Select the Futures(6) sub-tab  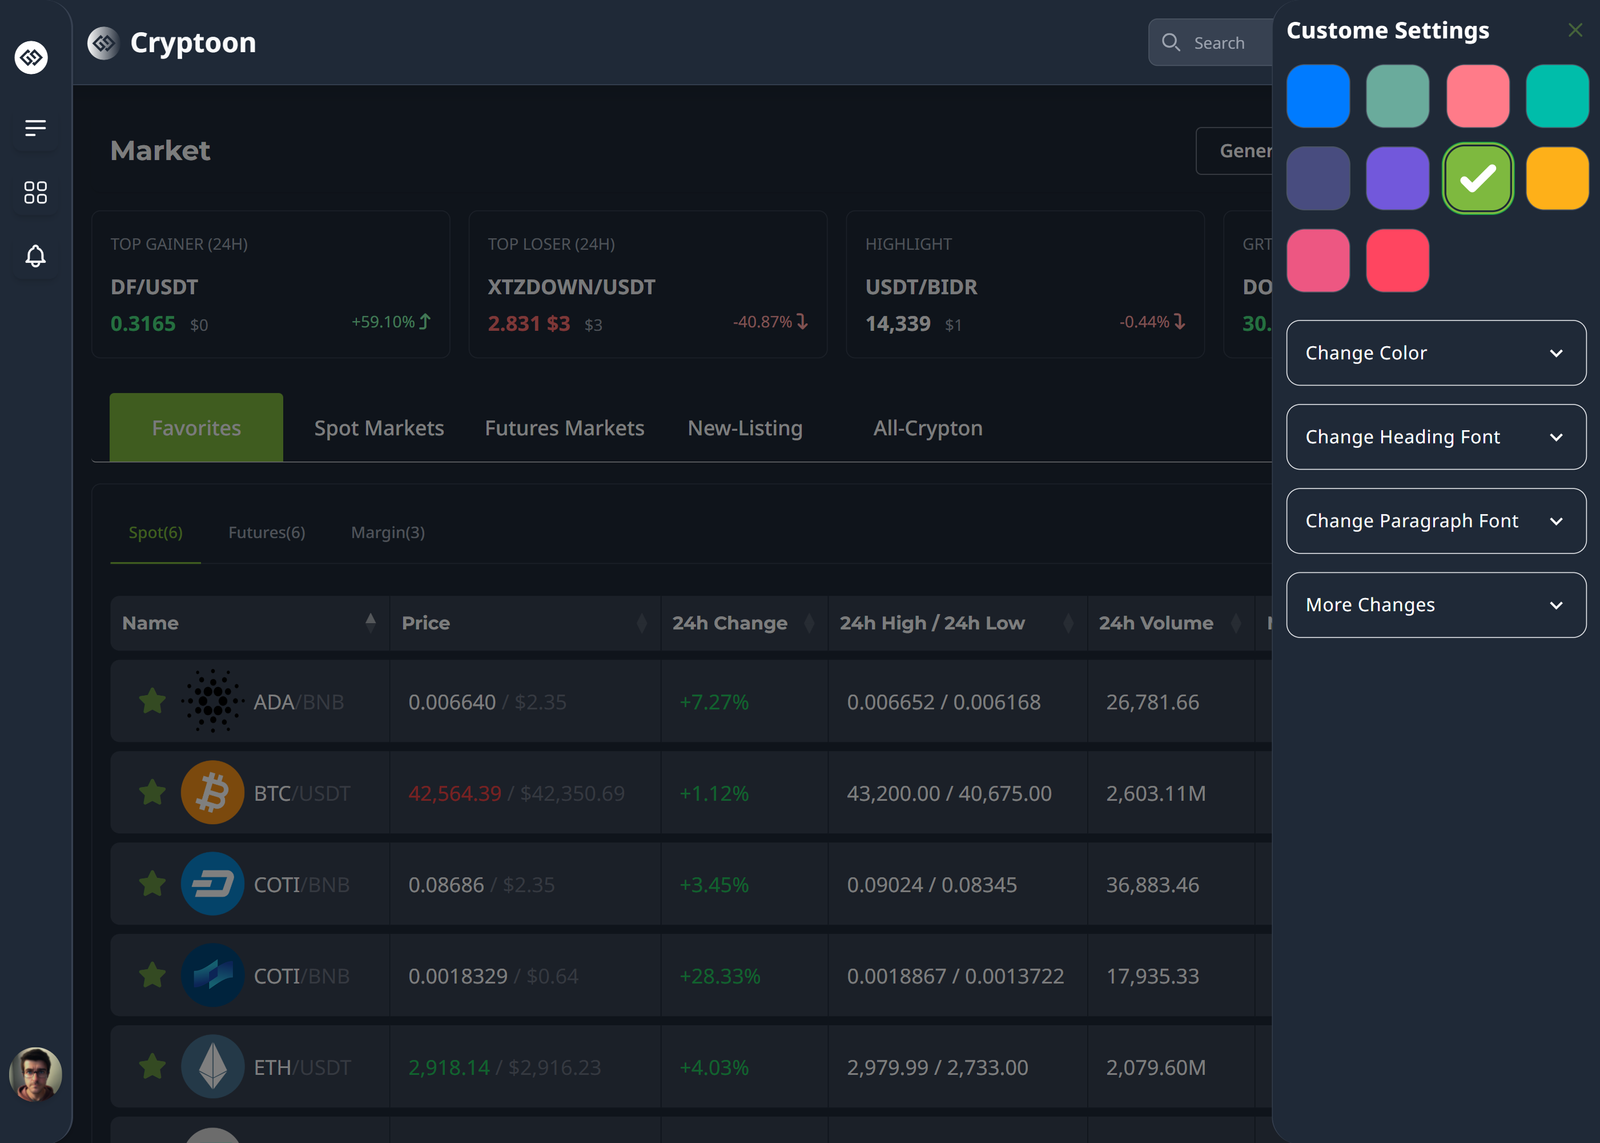click(266, 533)
